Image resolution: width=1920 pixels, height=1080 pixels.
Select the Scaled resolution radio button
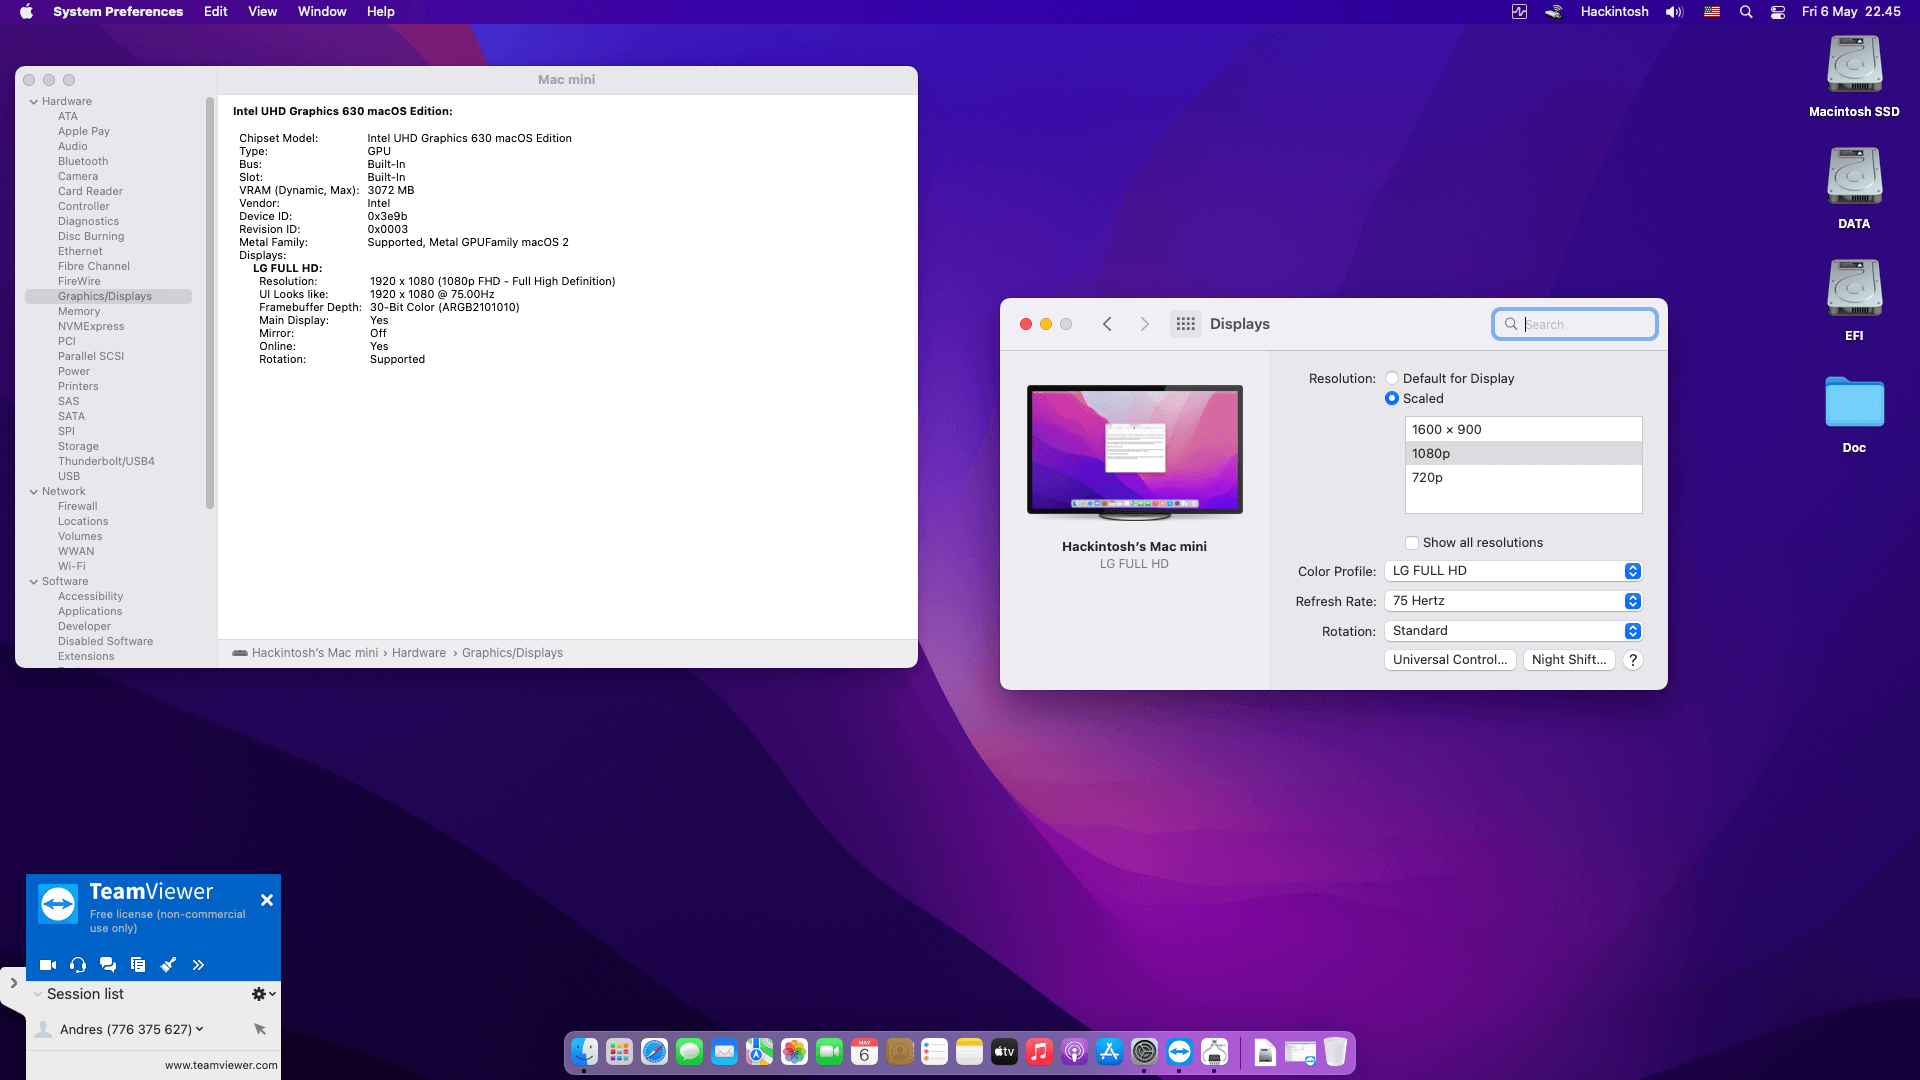click(1392, 398)
